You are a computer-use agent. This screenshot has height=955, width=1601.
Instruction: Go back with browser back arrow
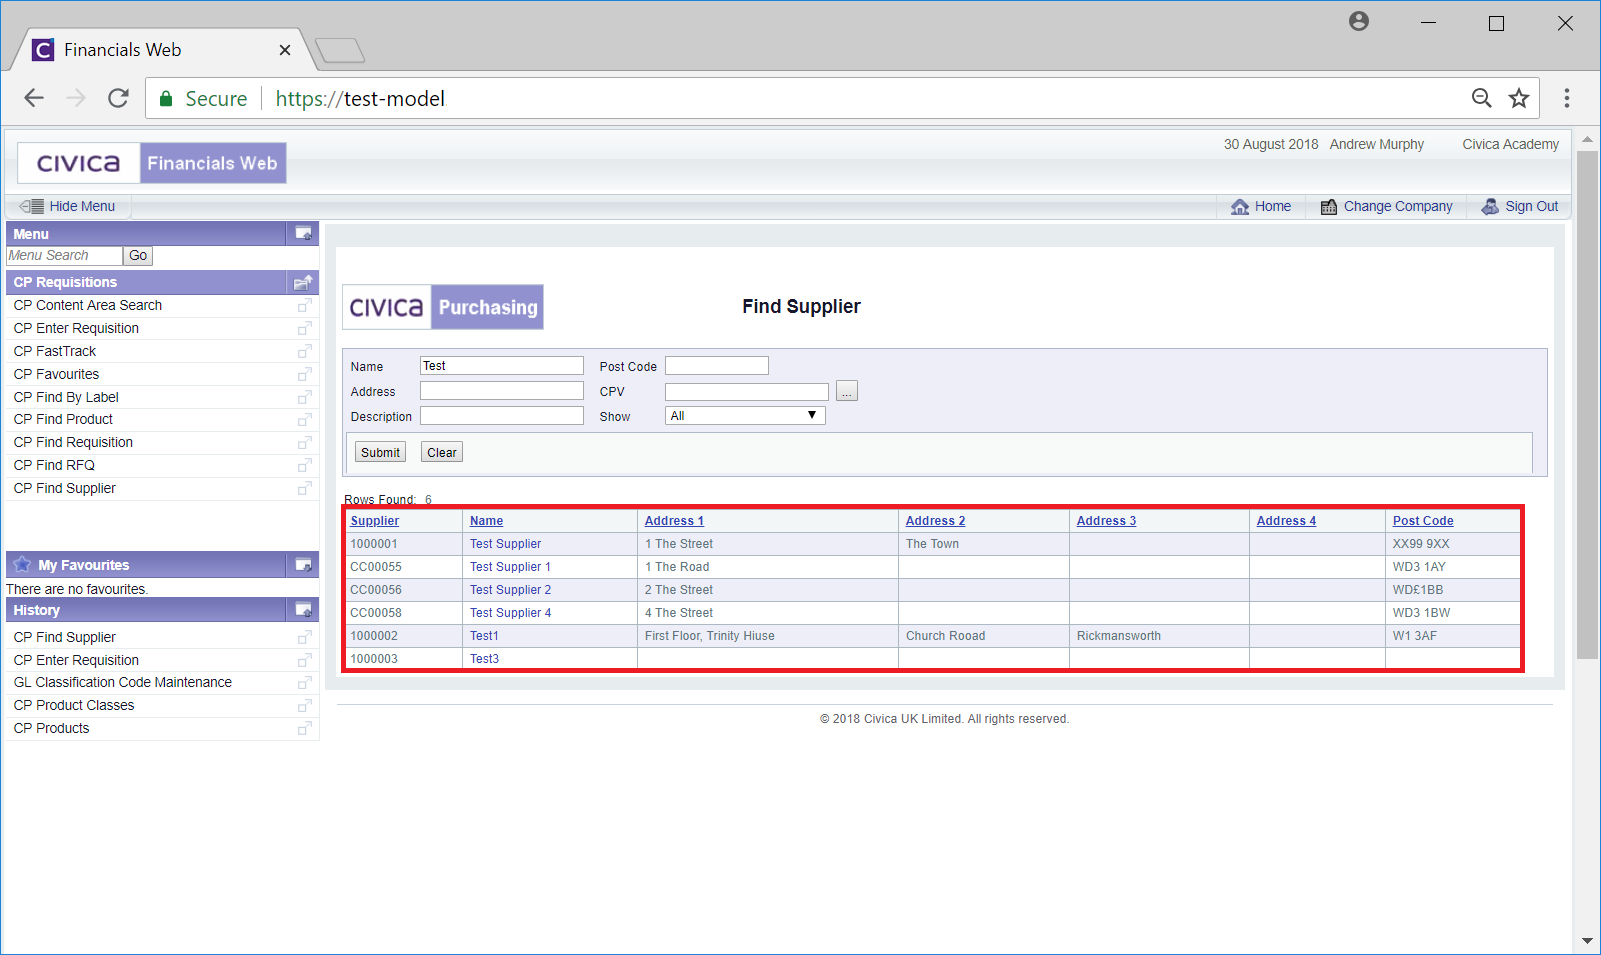click(34, 98)
